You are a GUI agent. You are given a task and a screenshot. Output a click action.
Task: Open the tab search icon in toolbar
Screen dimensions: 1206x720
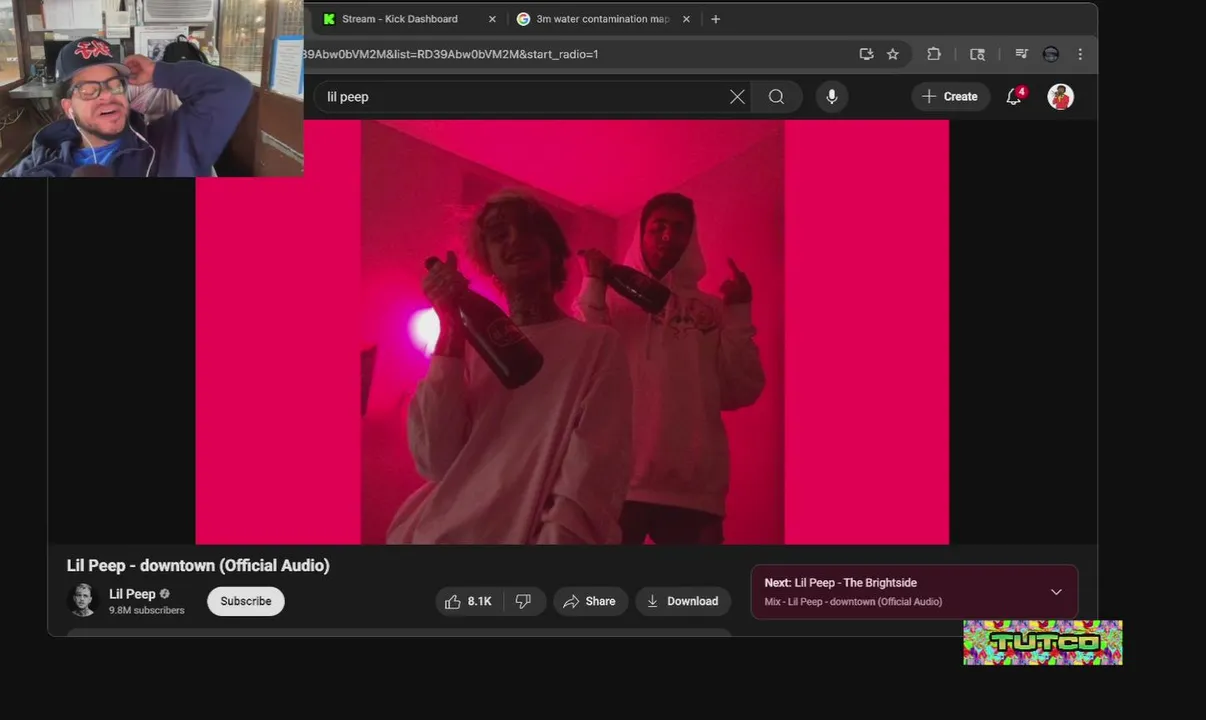coord(978,54)
